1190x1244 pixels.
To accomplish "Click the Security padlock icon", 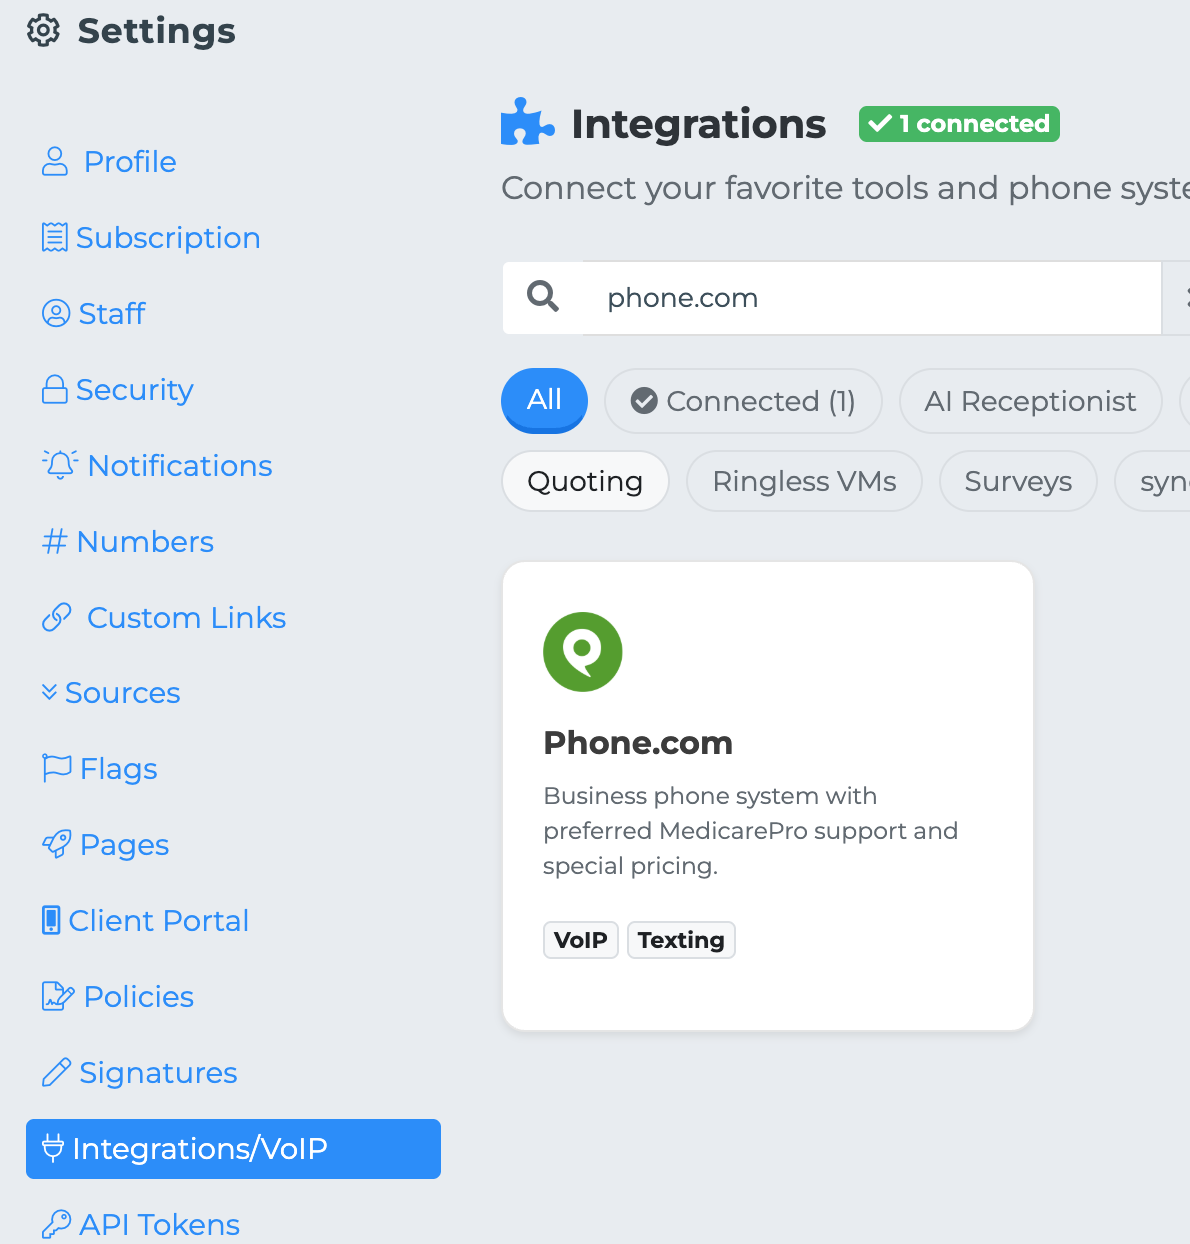I will click(x=55, y=390).
